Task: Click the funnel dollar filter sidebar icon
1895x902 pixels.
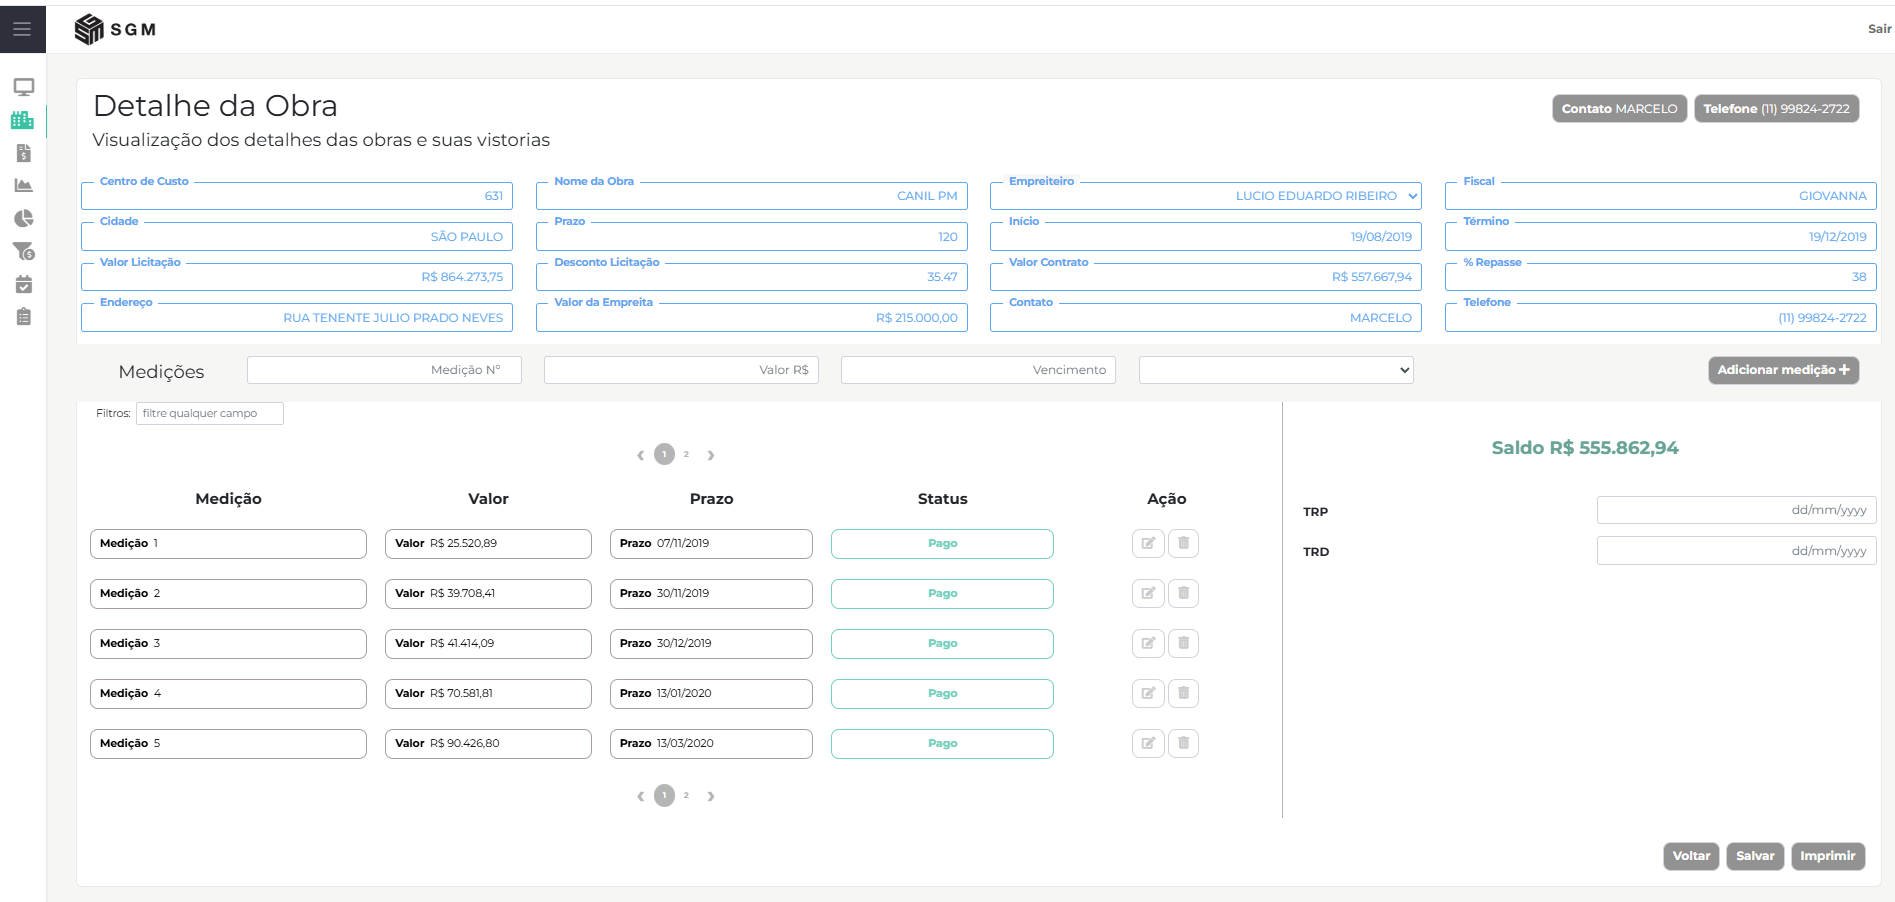Action: pos(23,251)
